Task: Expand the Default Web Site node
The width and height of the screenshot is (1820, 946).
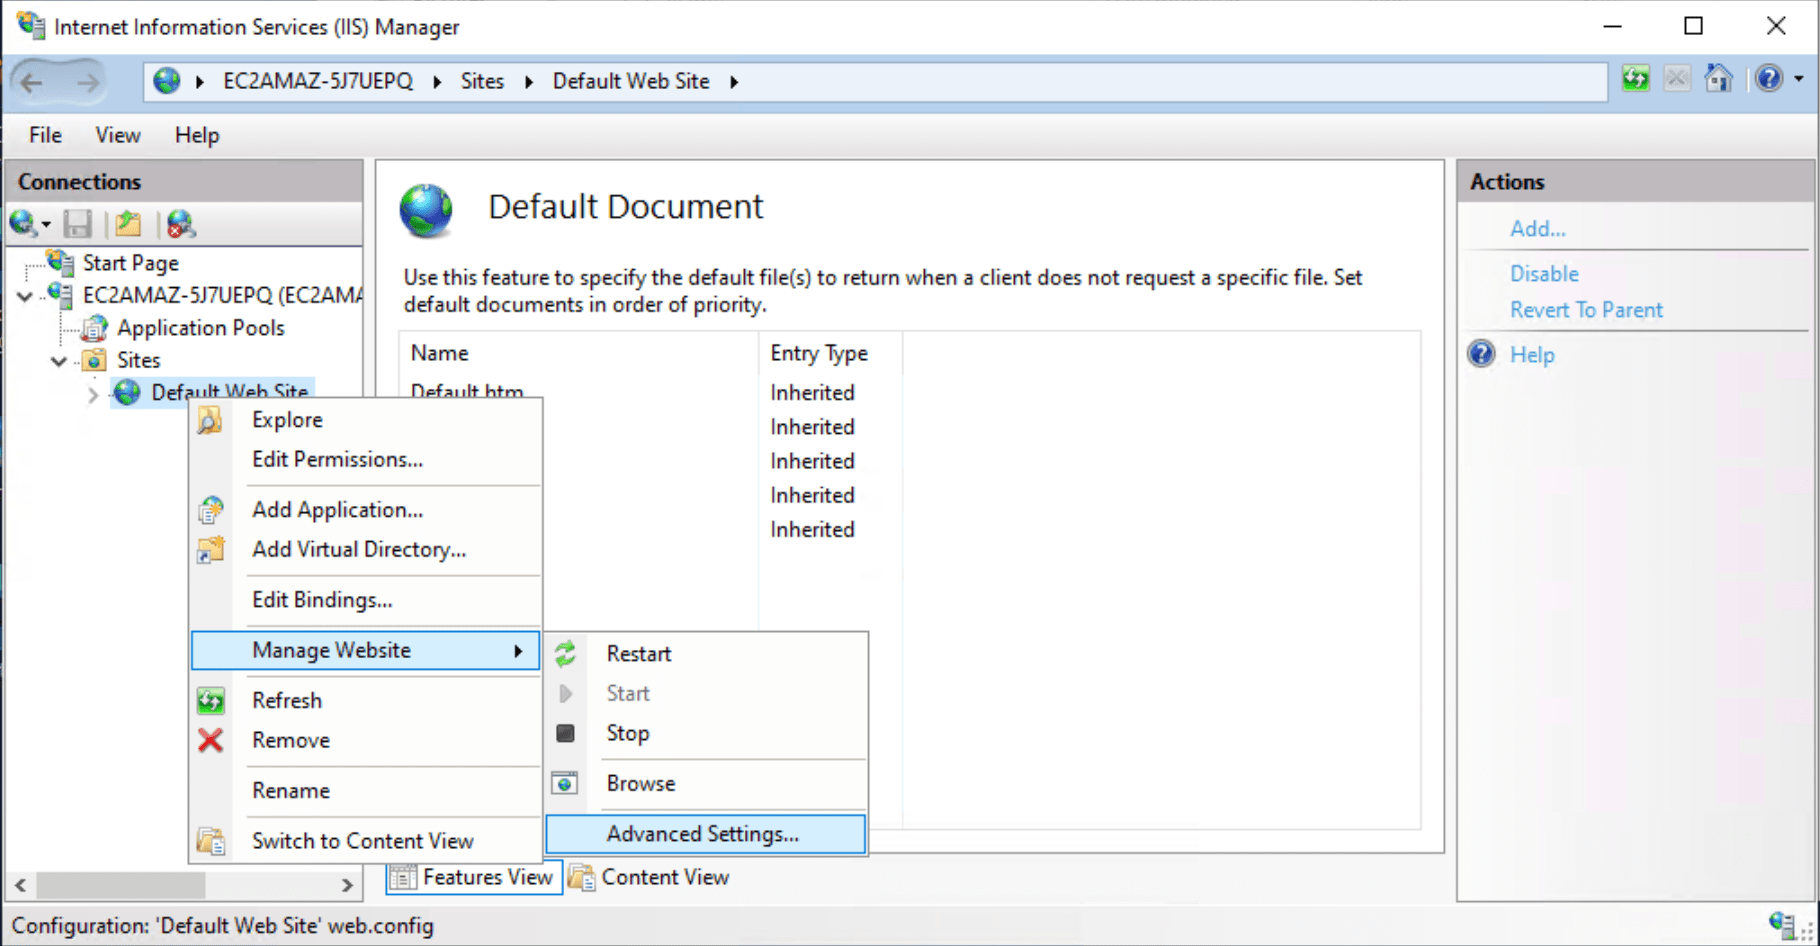Action: coord(93,394)
